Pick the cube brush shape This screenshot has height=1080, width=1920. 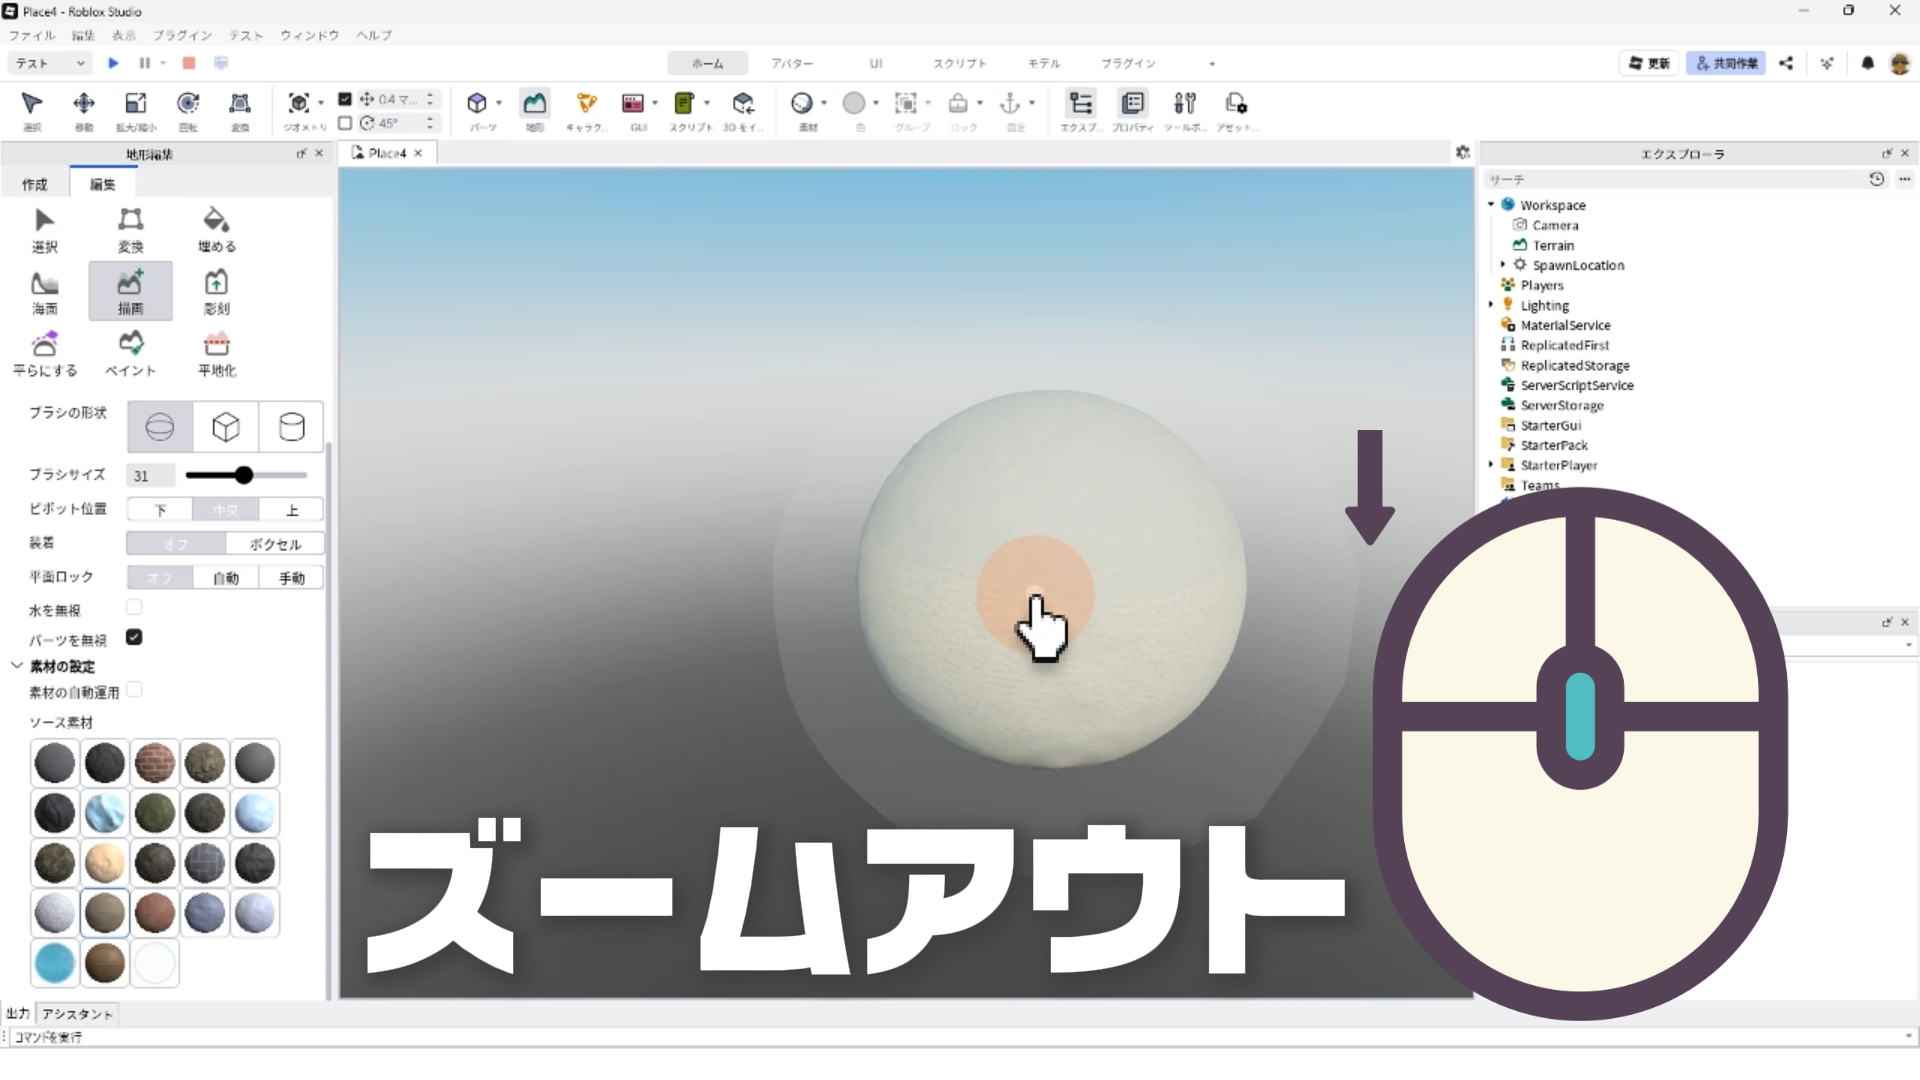226,427
